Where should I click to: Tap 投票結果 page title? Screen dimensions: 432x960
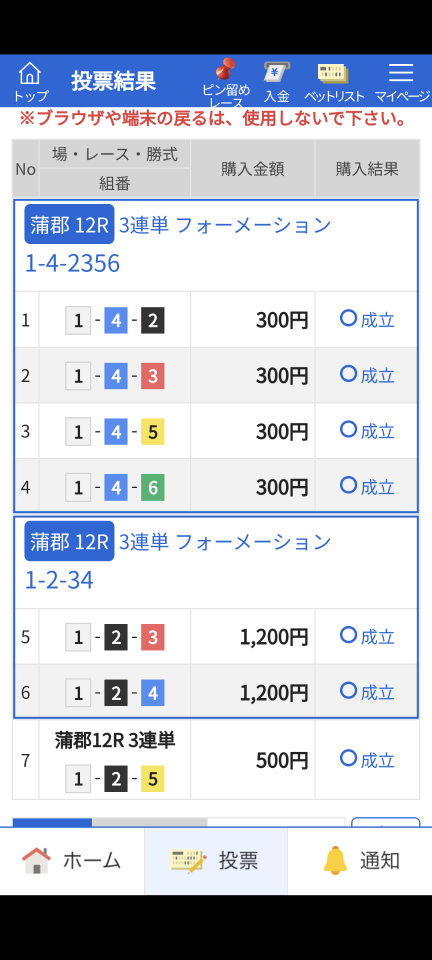(x=114, y=81)
